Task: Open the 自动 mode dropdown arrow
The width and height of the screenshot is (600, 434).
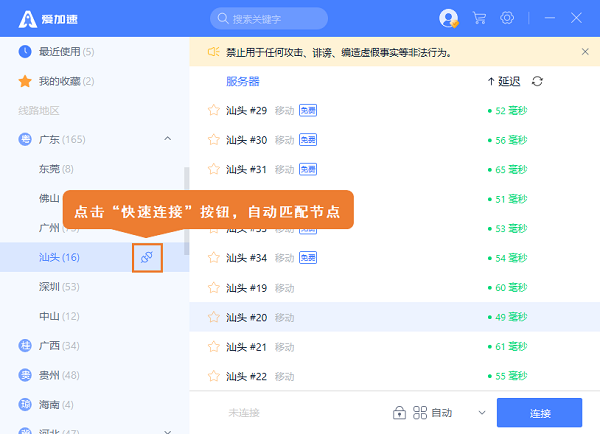Action: (x=481, y=412)
